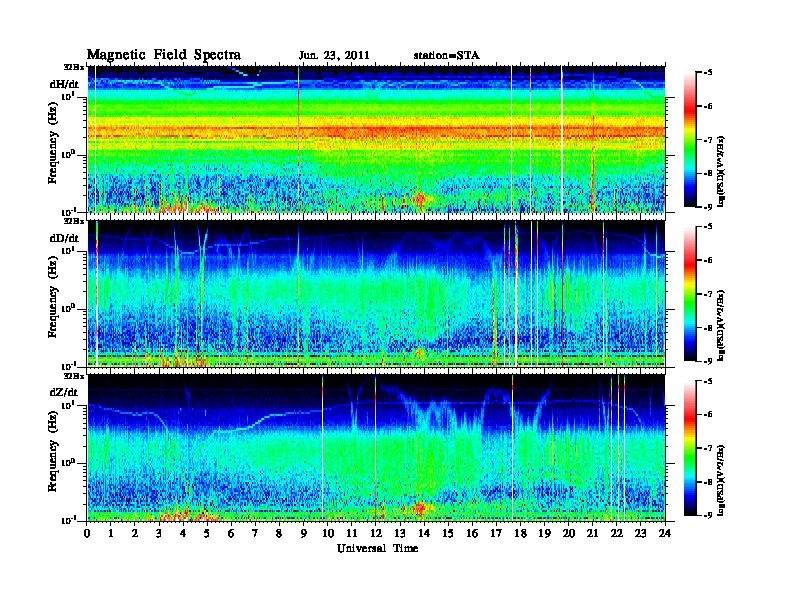Click hour "10" on the time axis
The image size is (792, 612).
(328, 533)
